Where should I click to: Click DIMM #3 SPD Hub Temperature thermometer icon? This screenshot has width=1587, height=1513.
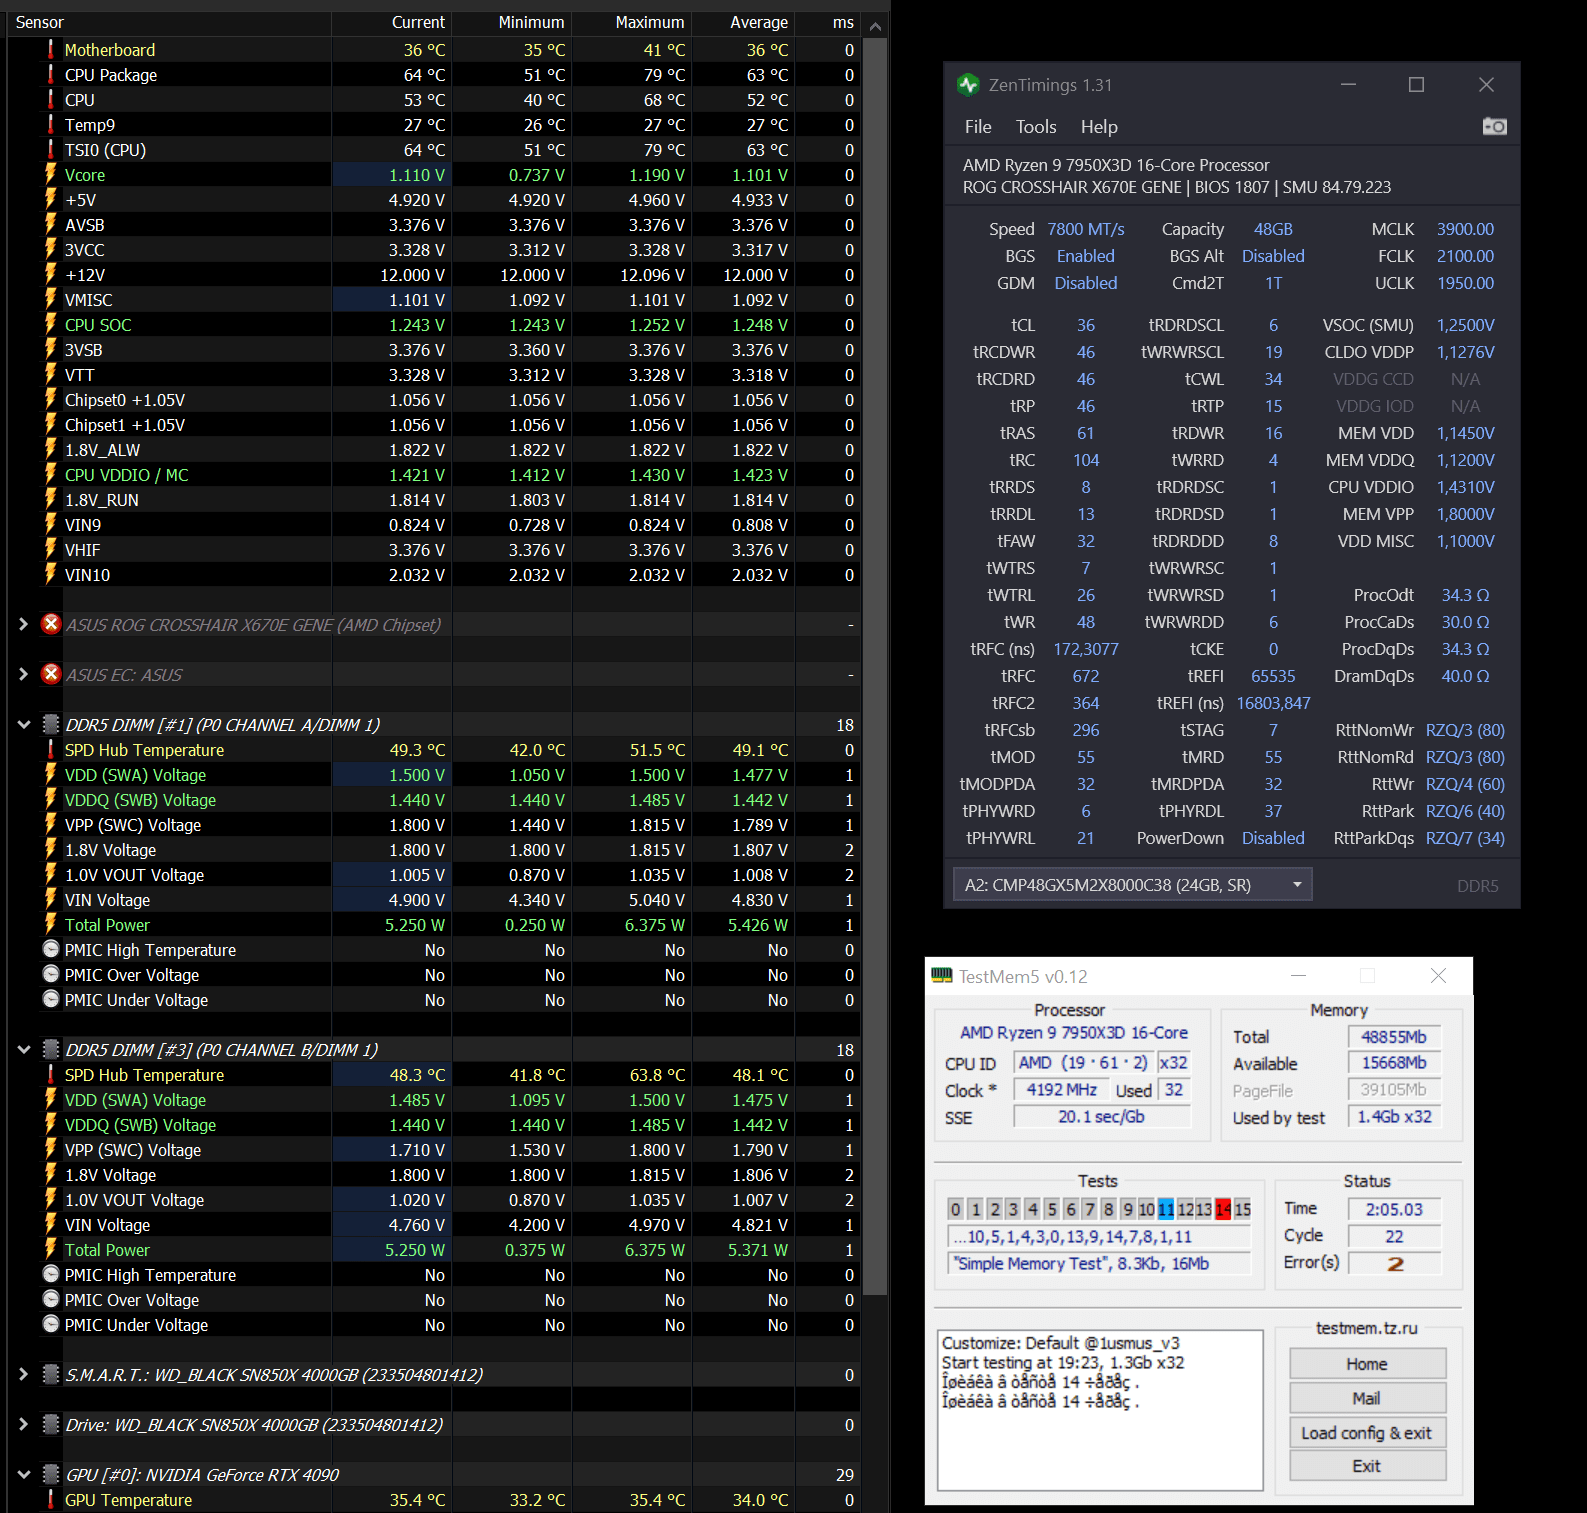51,1074
